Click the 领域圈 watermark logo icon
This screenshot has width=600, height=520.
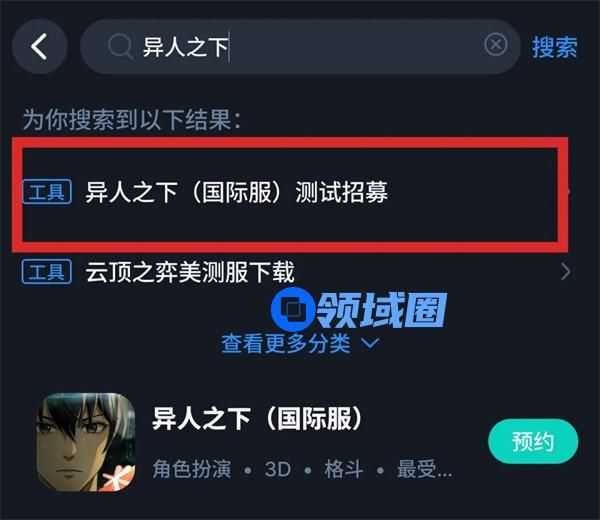click(x=293, y=310)
